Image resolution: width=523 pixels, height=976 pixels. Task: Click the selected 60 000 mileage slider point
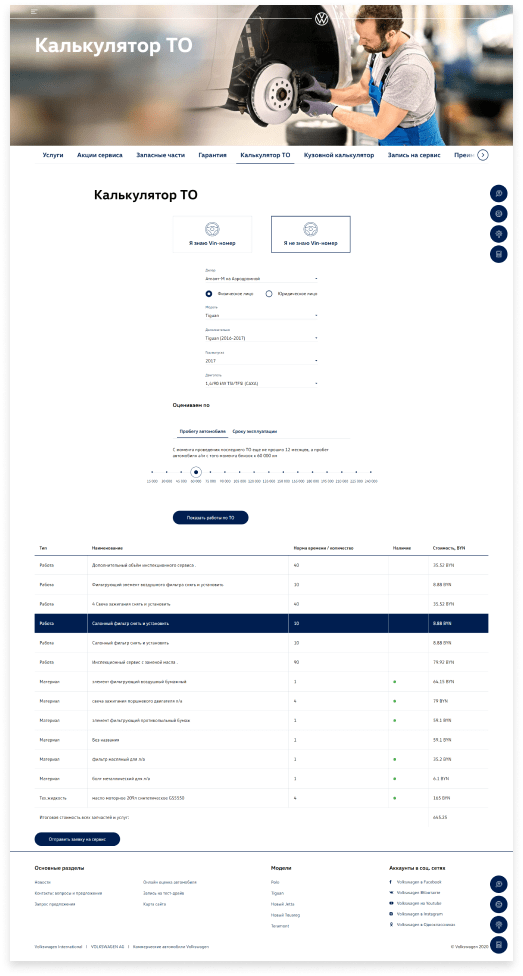(x=196, y=472)
